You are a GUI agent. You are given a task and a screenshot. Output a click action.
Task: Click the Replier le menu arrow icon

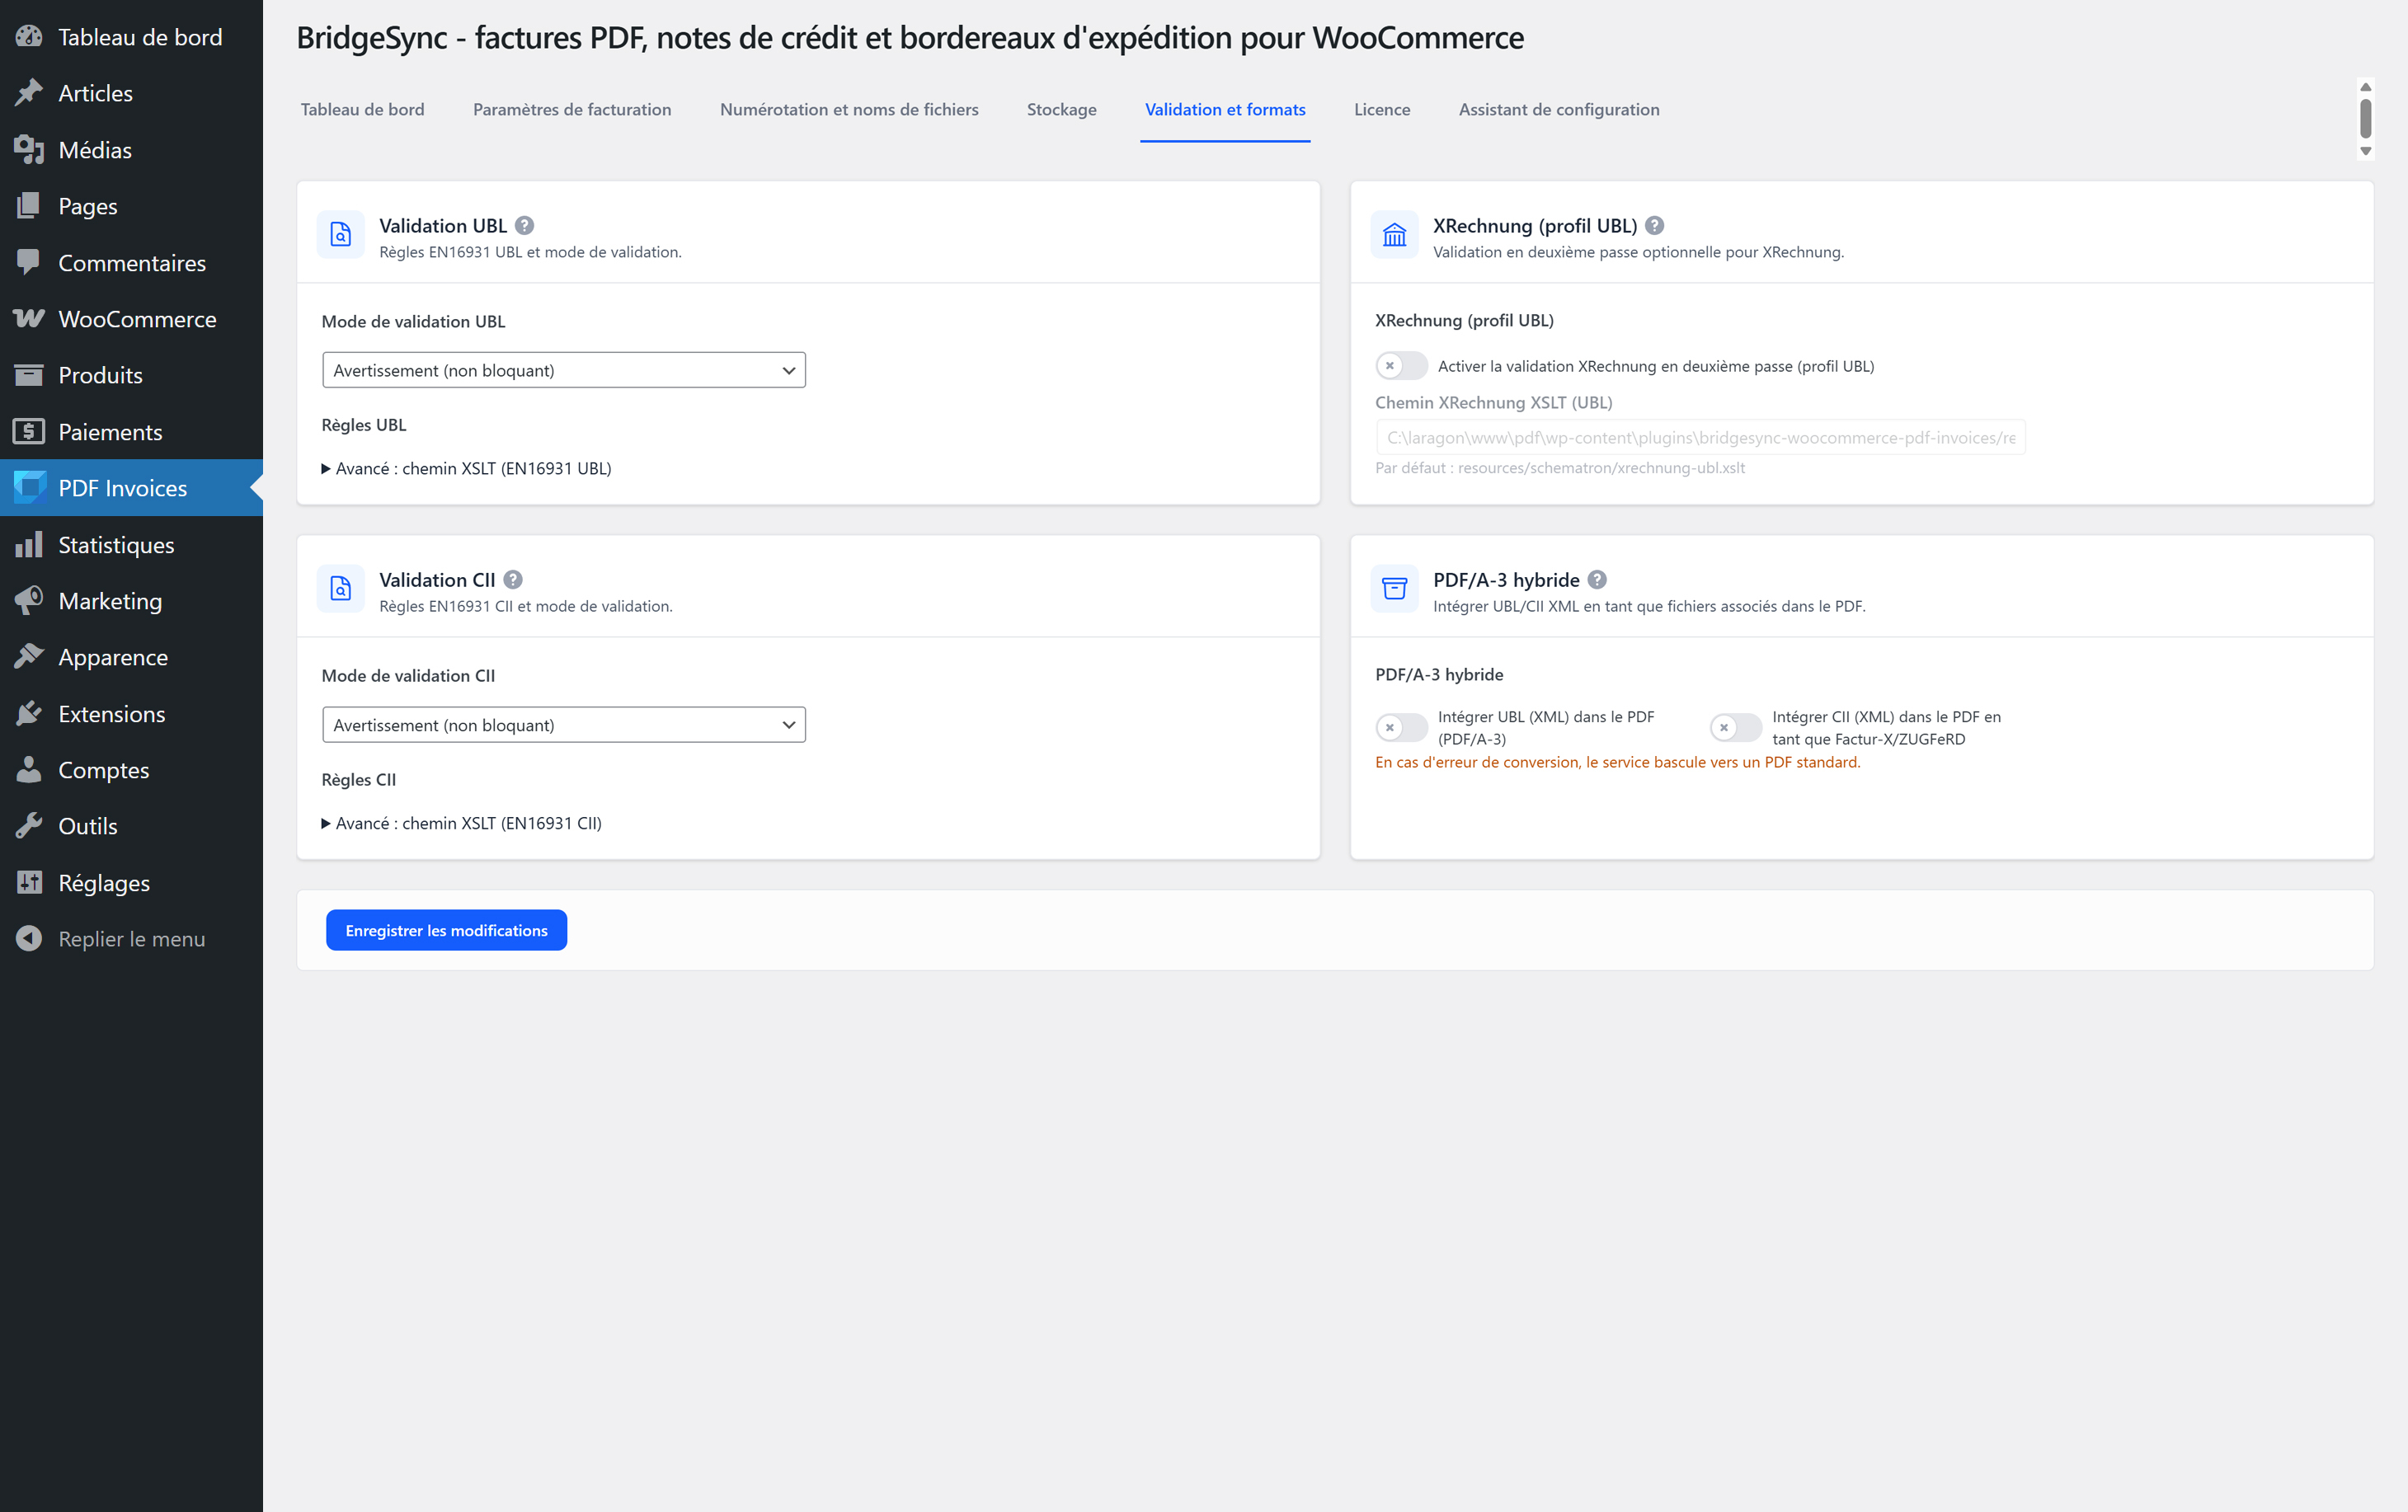coord(29,938)
